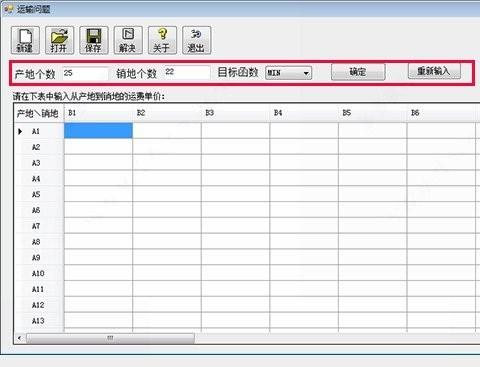Viewport: 480px width, 367px height.
Task: Show the 关于 (About) information icon
Action: click(162, 40)
